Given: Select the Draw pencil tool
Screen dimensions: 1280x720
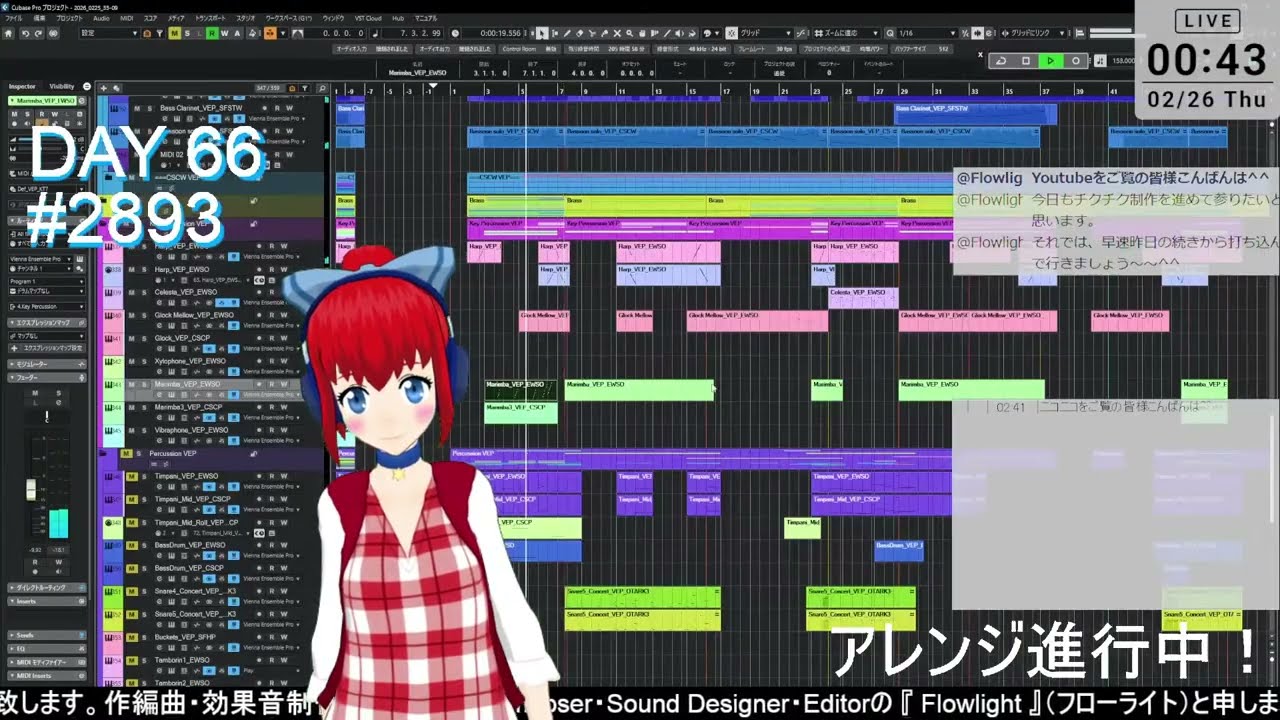Looking at the screenshot, I should pos(567,33).
